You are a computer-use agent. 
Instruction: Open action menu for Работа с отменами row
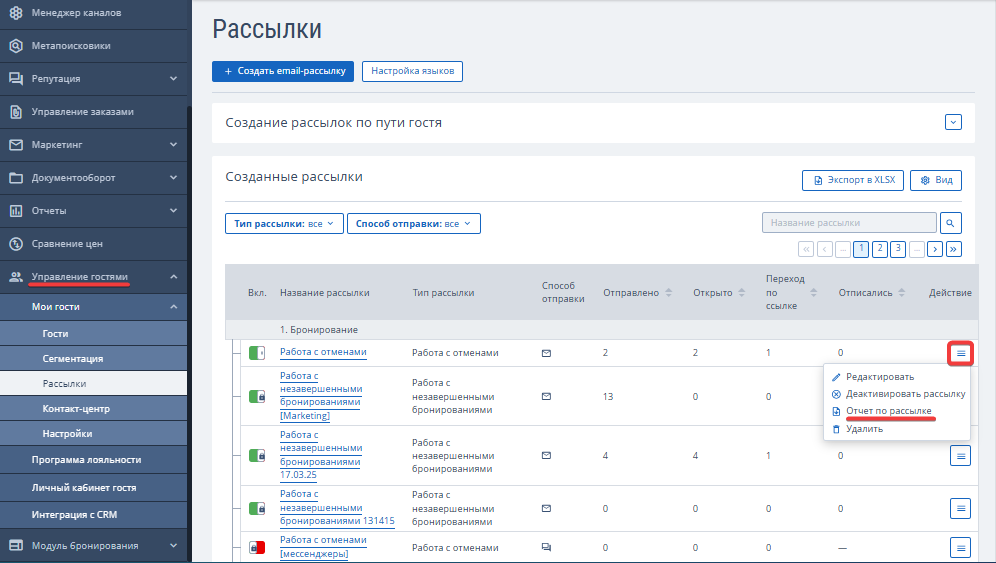click(960, 353)
